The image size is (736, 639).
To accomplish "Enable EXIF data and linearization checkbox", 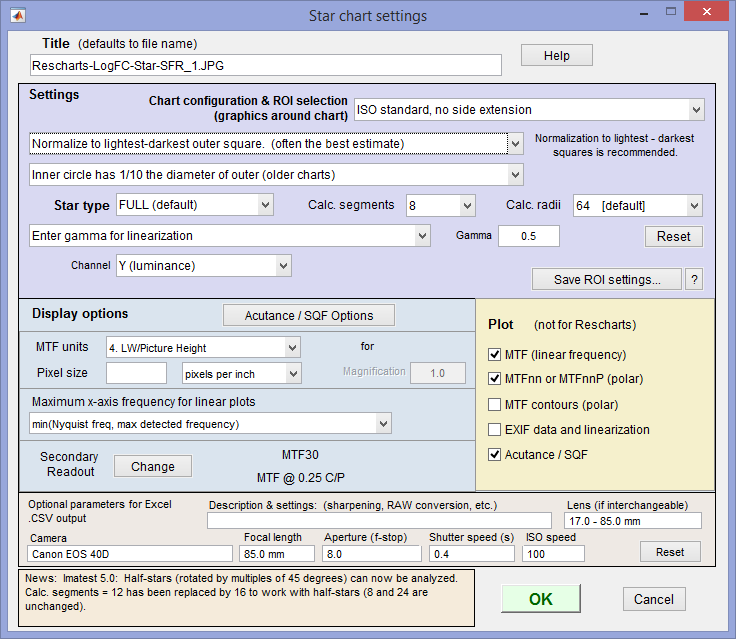I will tap(494, 430).
